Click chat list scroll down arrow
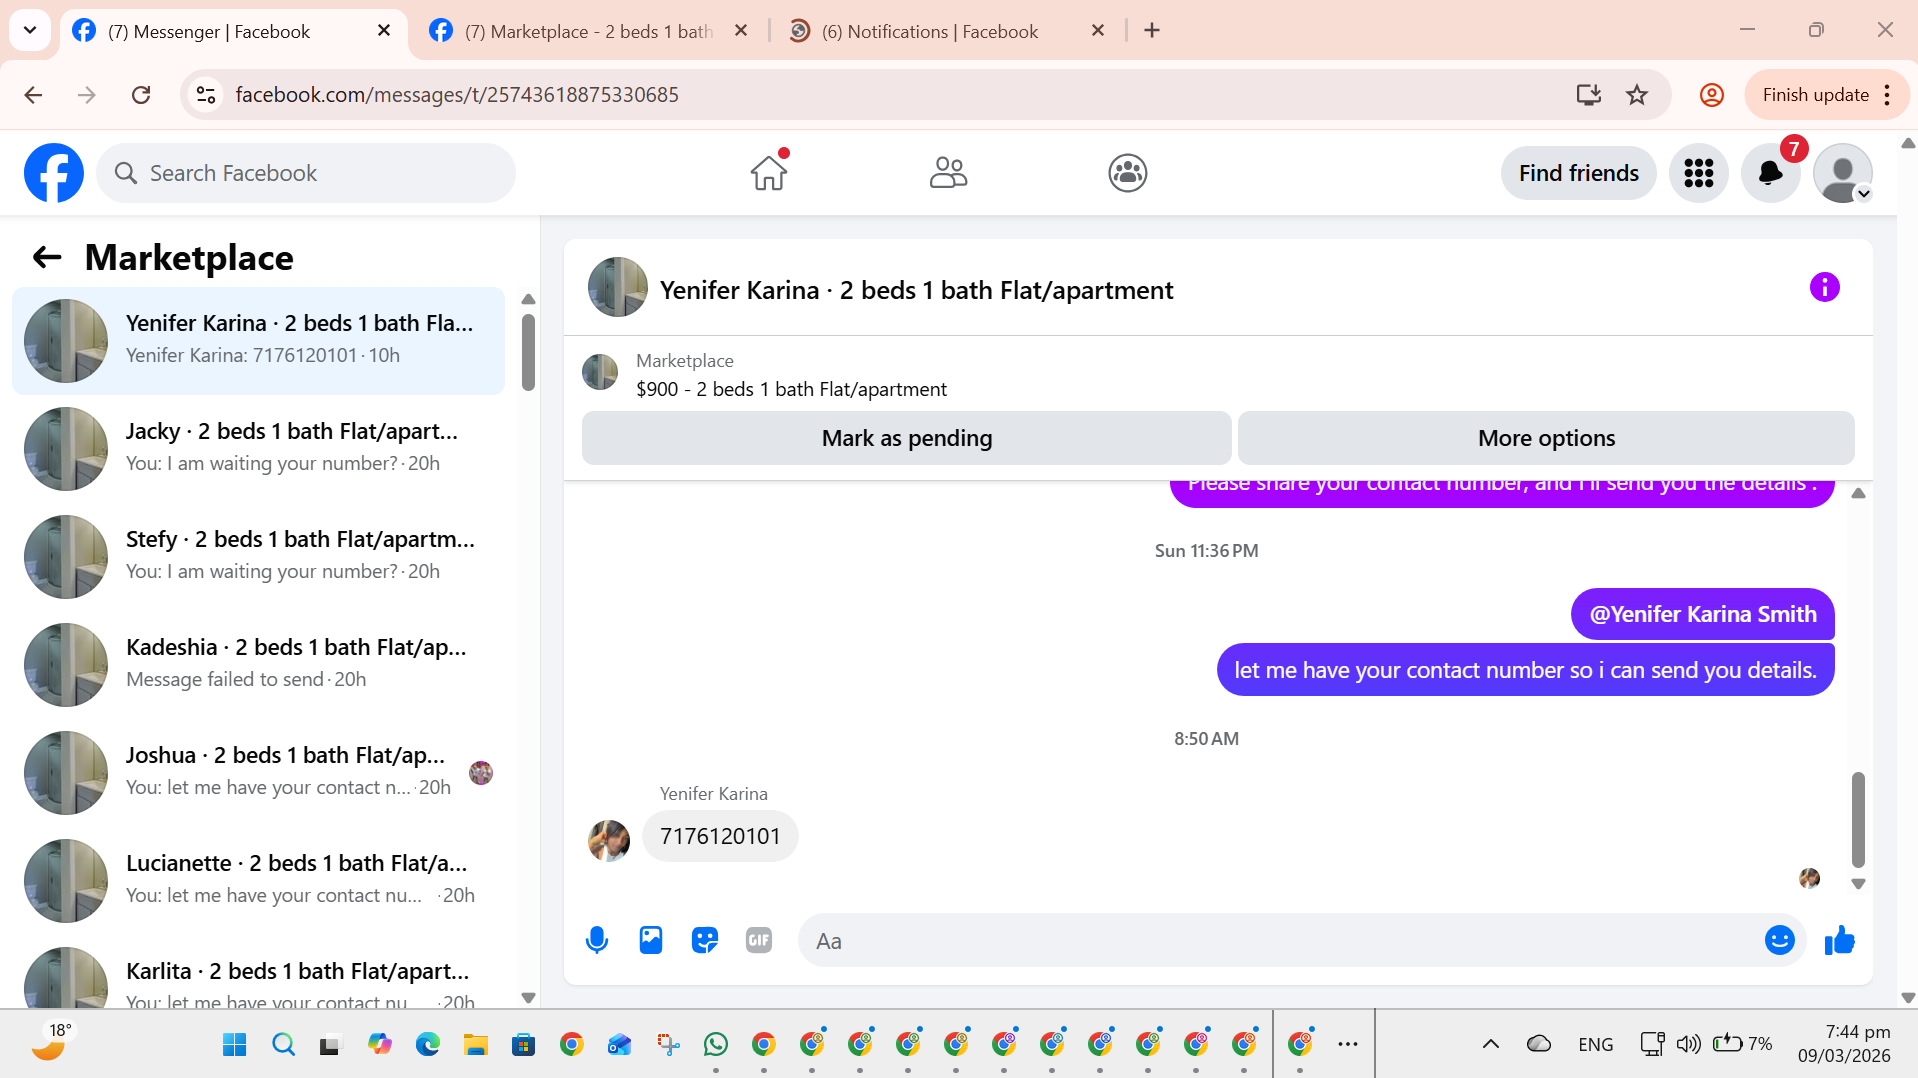This screenshot has width=1918, height=1078. pos(528,997)
